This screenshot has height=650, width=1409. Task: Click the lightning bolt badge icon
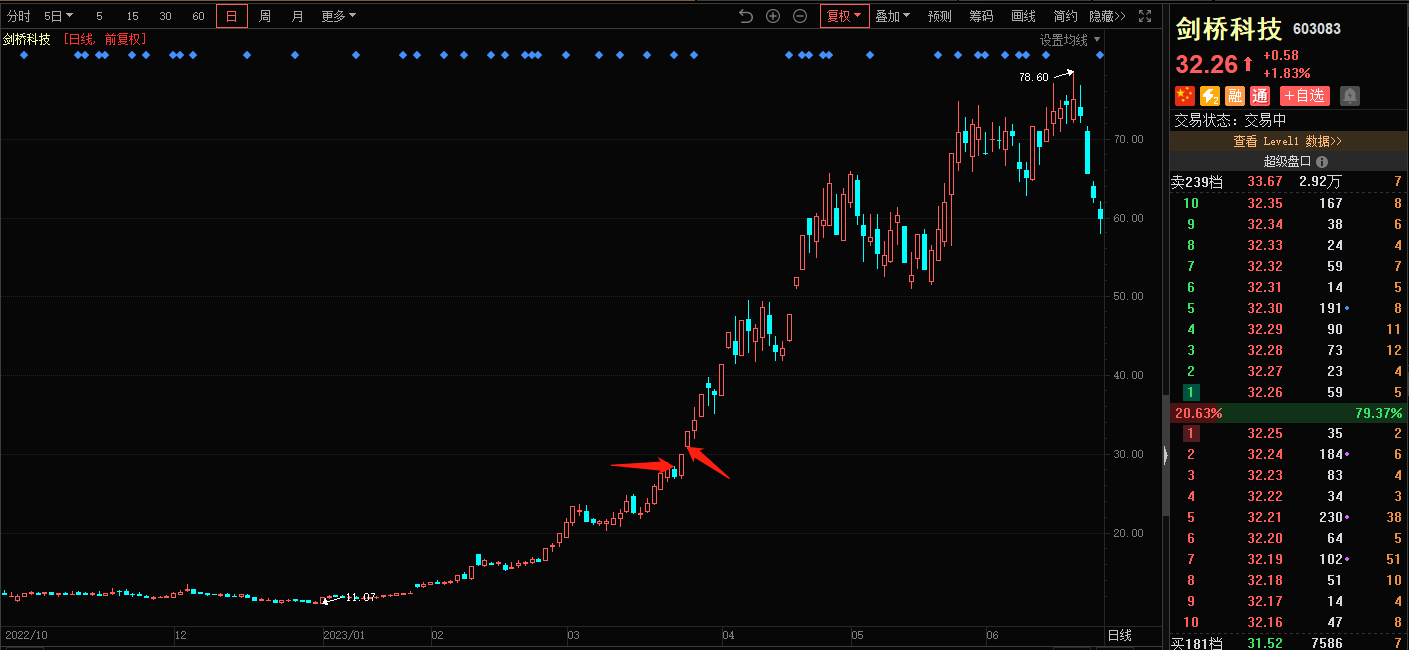(1209, 96)
